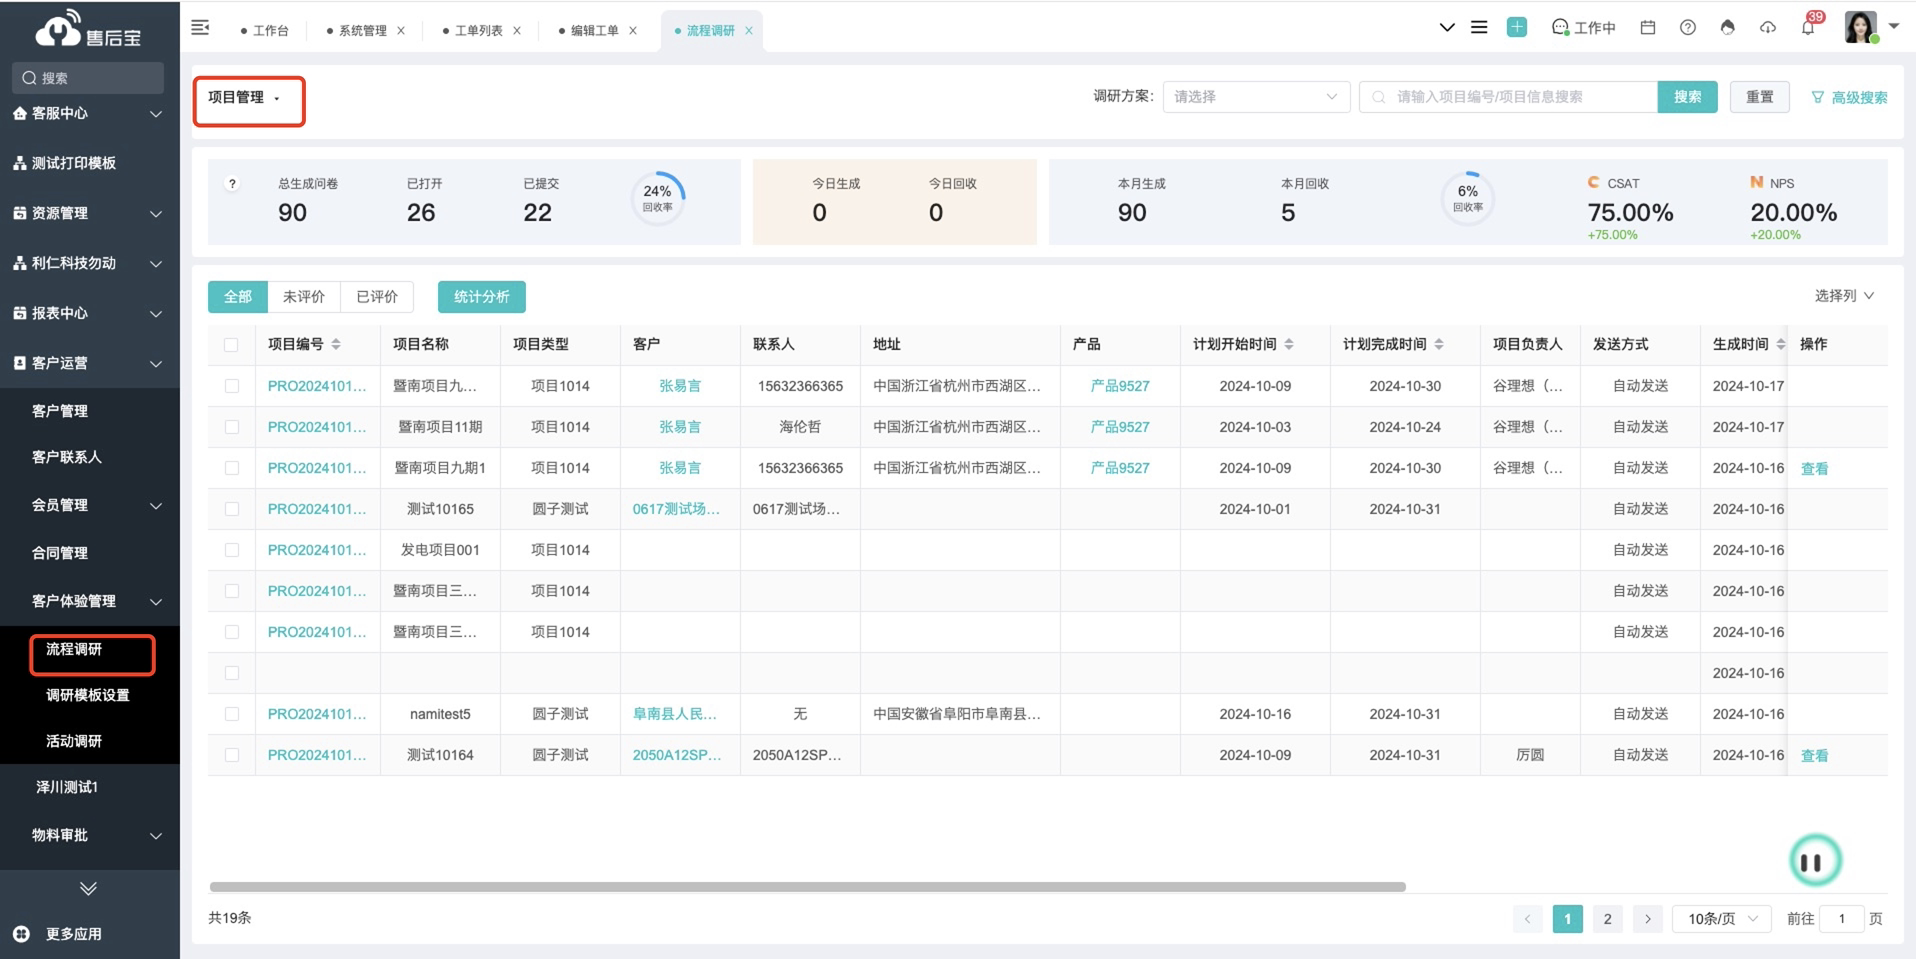The image size is (1916, 959).
Task: Open the 选择列 column chooser
Action: tap(1844, 295)
